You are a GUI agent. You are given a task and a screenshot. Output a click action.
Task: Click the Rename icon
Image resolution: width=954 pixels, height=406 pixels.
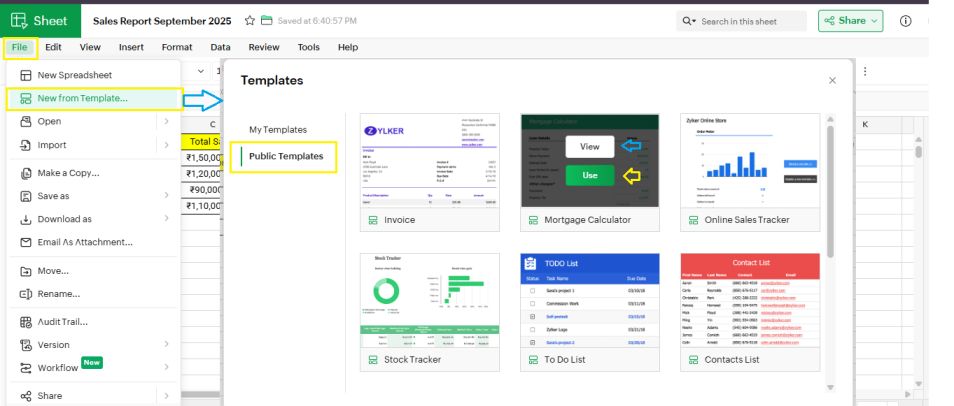pos(26,294)
